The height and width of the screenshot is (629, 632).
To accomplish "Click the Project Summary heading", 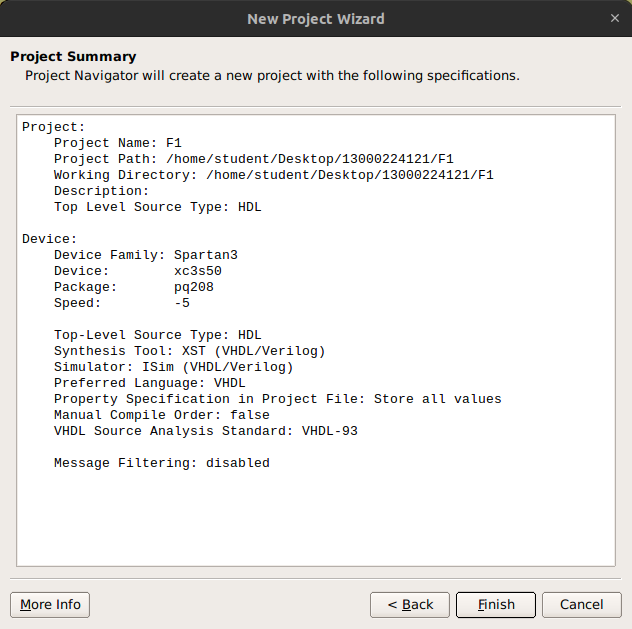I will pos(73,56).
